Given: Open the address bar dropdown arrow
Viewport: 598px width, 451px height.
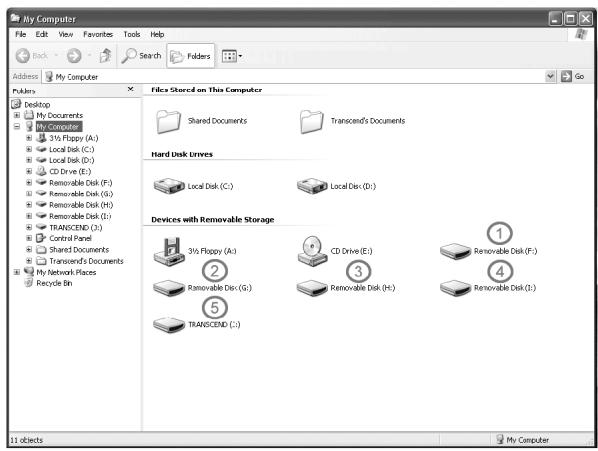Looking at the screenshot, I should click(x=550, y=76).
